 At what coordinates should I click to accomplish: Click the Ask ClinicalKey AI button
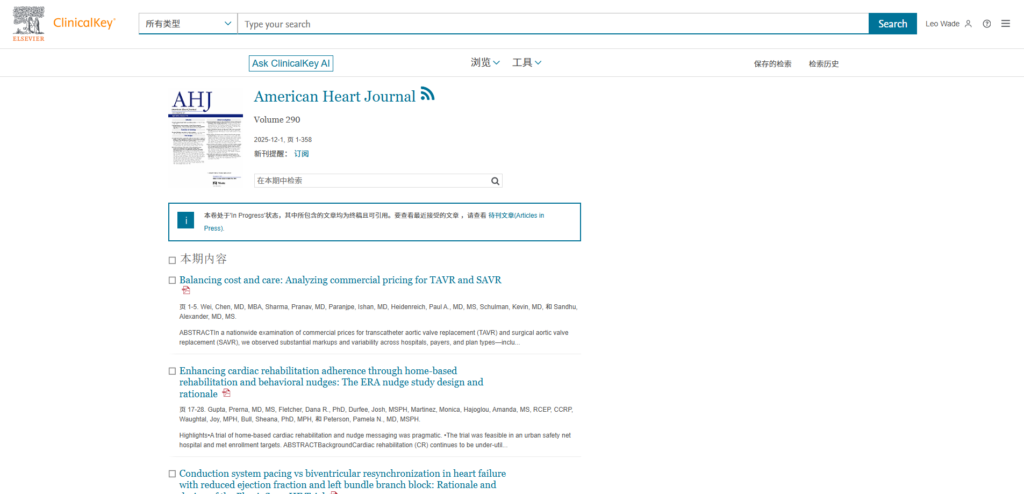[290, 63]
